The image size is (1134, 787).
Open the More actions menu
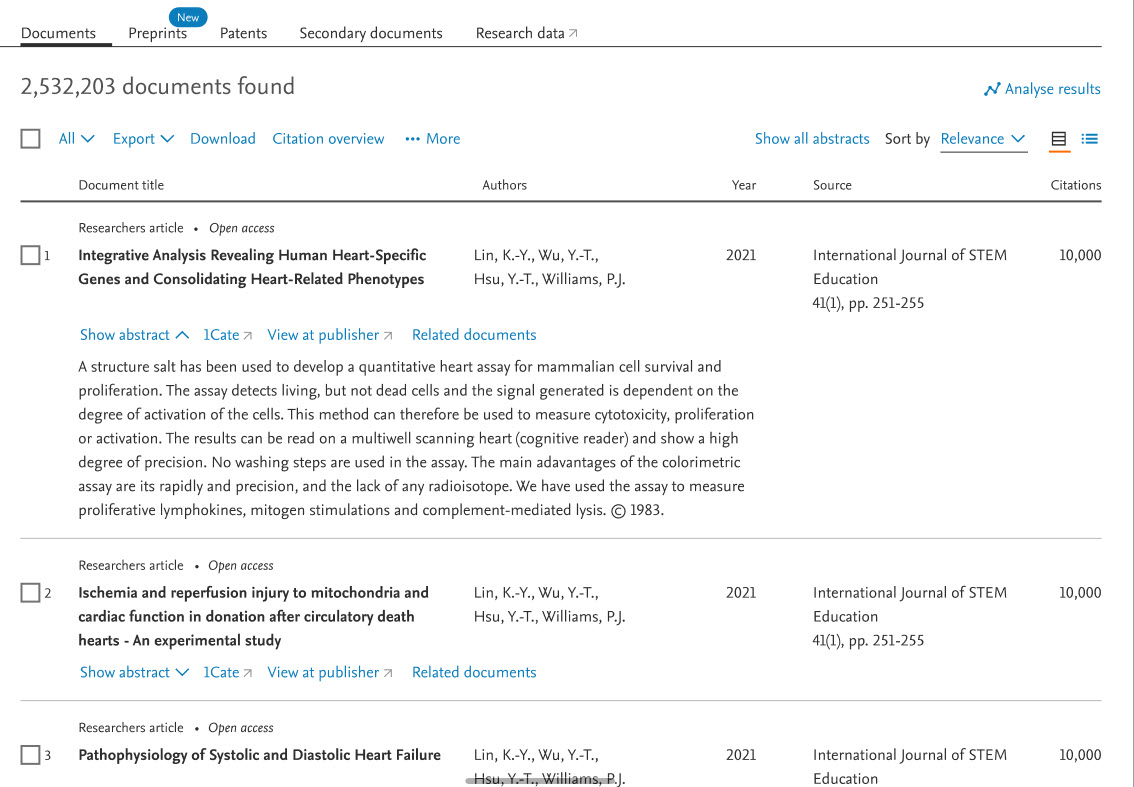(432, 138)
